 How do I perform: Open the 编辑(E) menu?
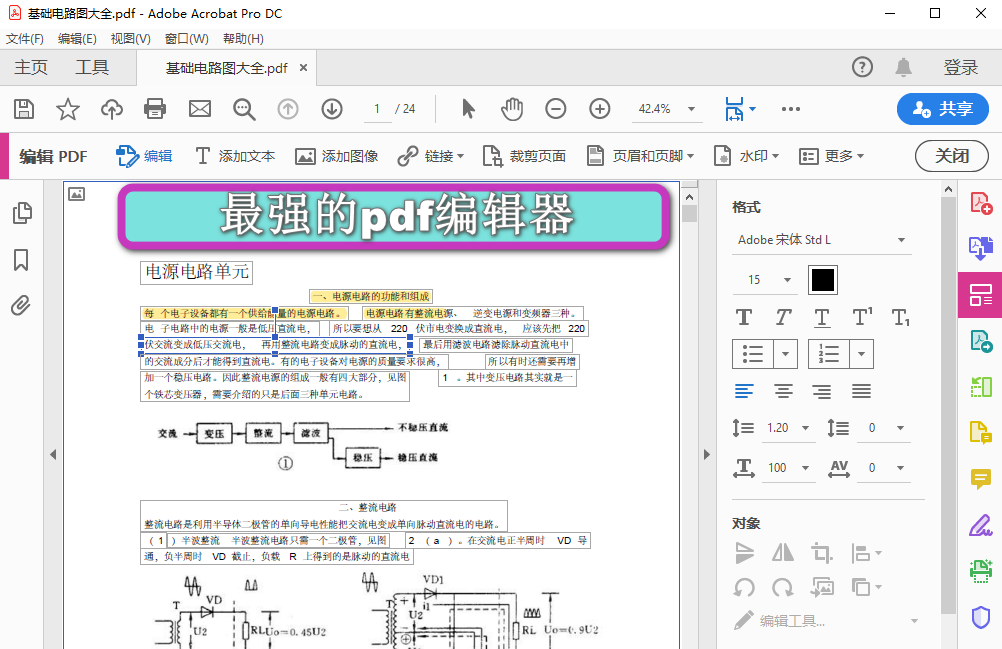[77, 39]
